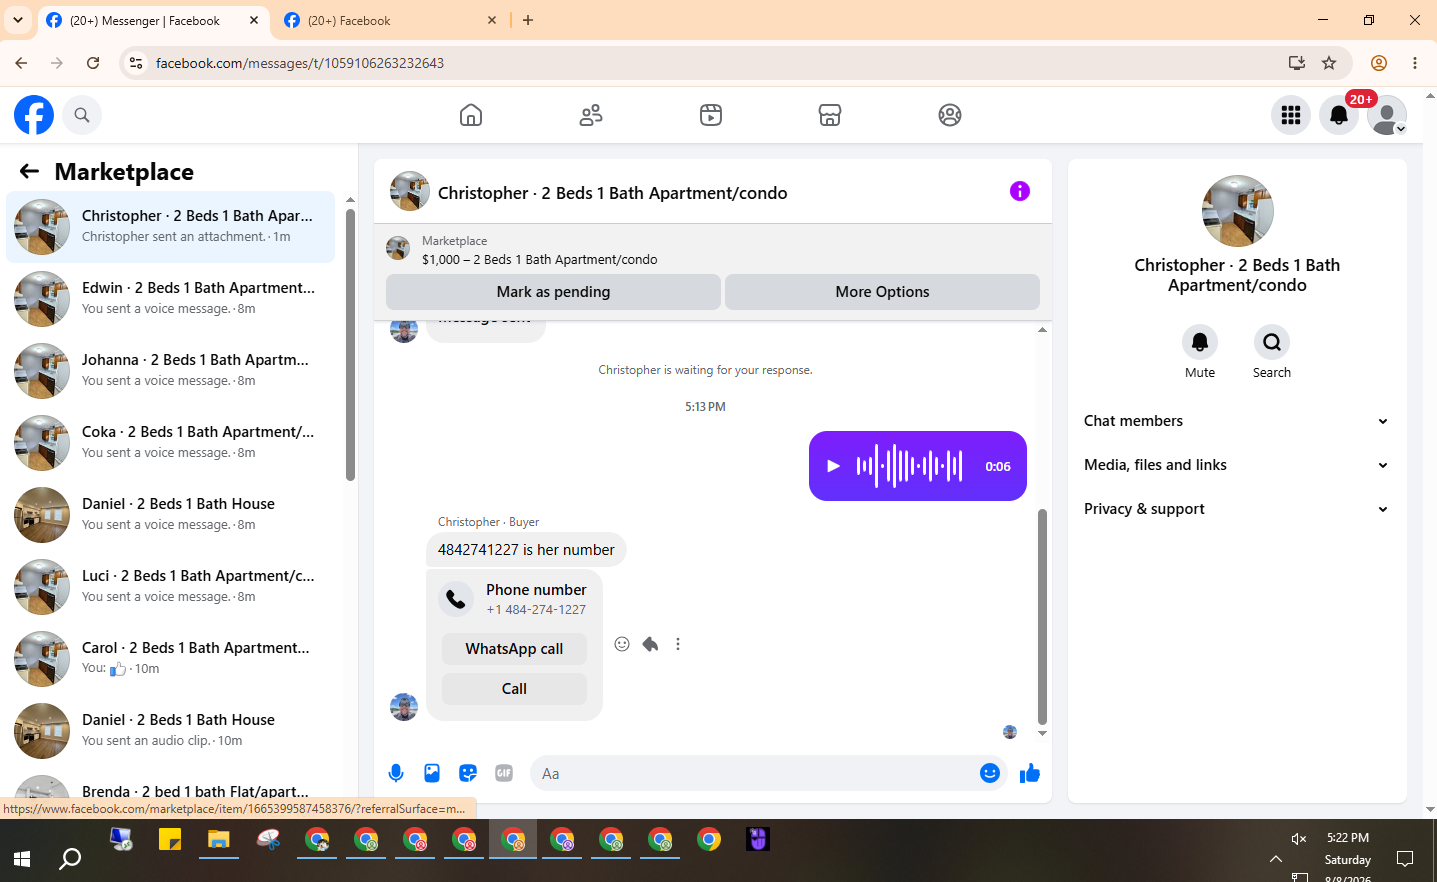Open Carol's chat in the list

click(x=171, y=659)
